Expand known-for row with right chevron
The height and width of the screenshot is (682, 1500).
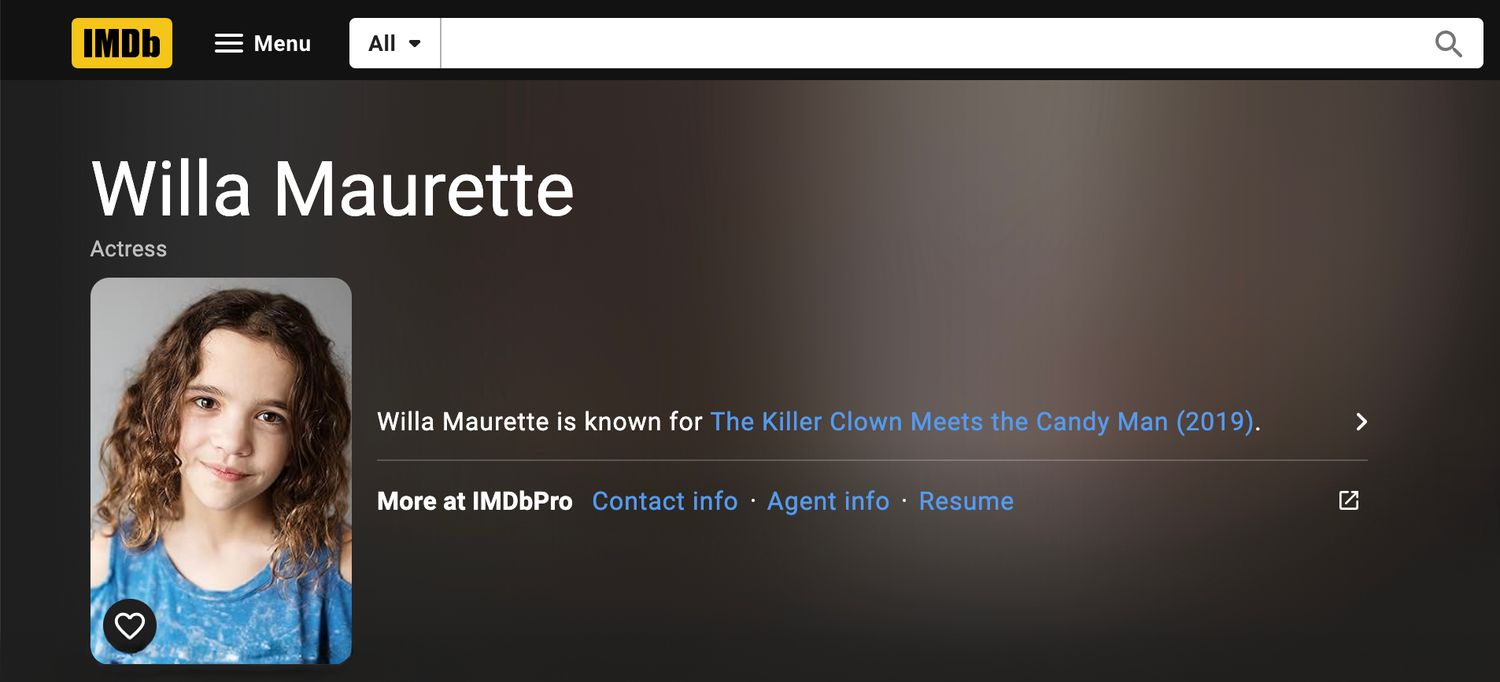point(1361,421)
